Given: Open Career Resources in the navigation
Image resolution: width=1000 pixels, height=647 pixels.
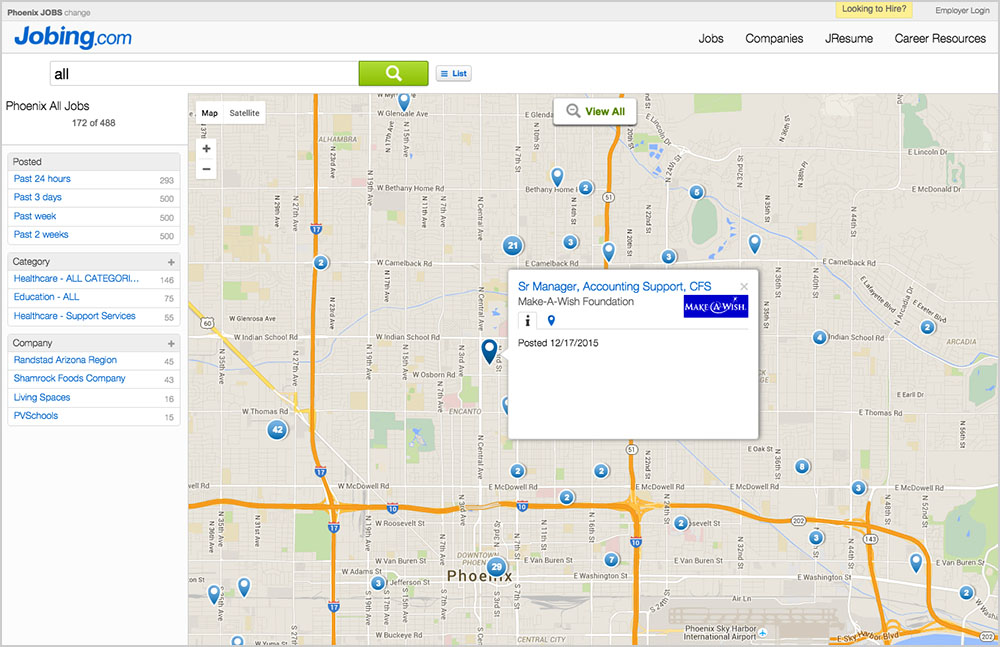Looking at the screenshot, I should [940, 38].
